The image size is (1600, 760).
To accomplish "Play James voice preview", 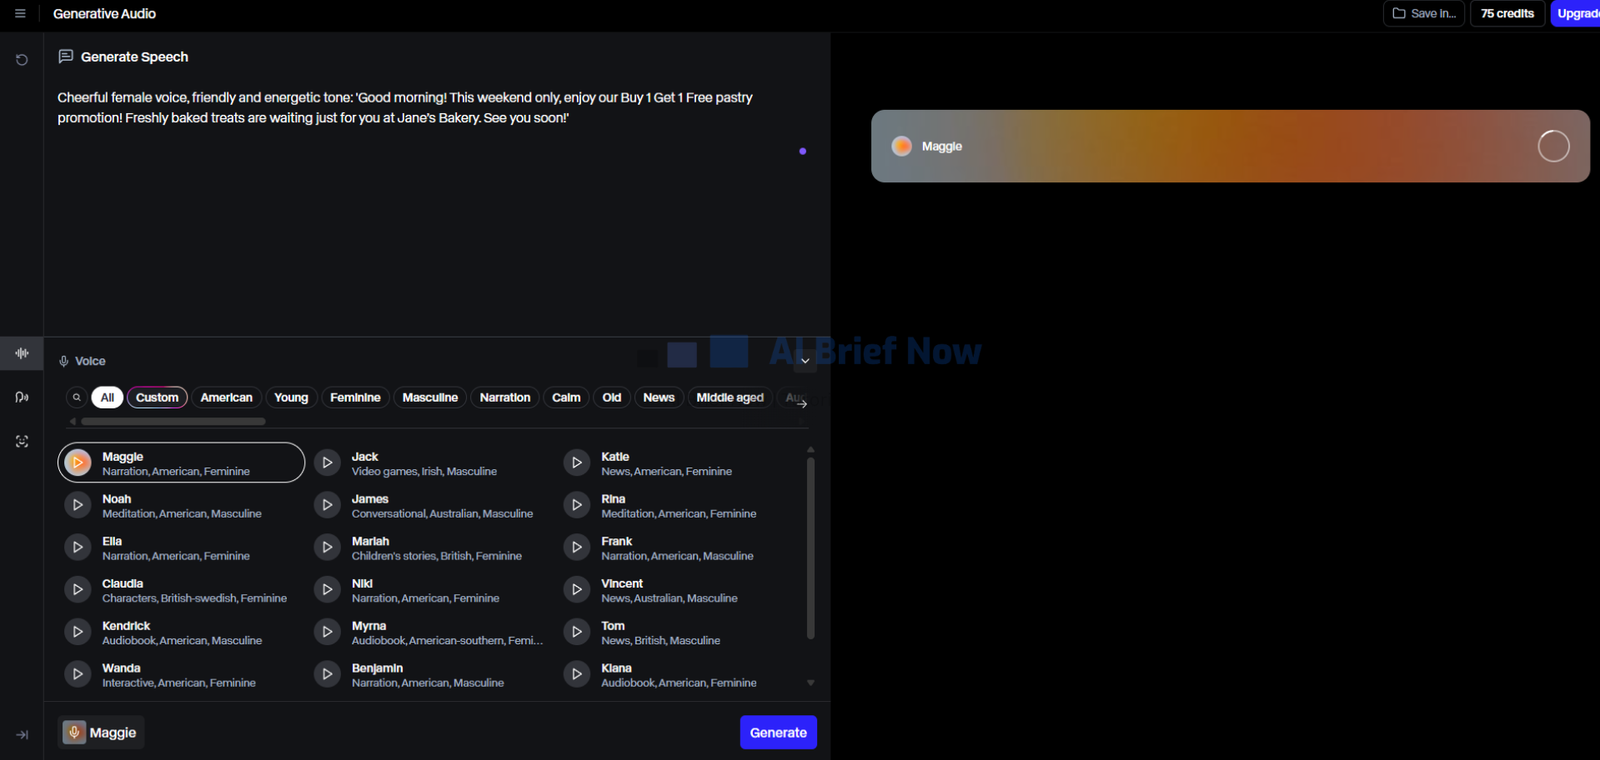I will [x=327, y=505].
